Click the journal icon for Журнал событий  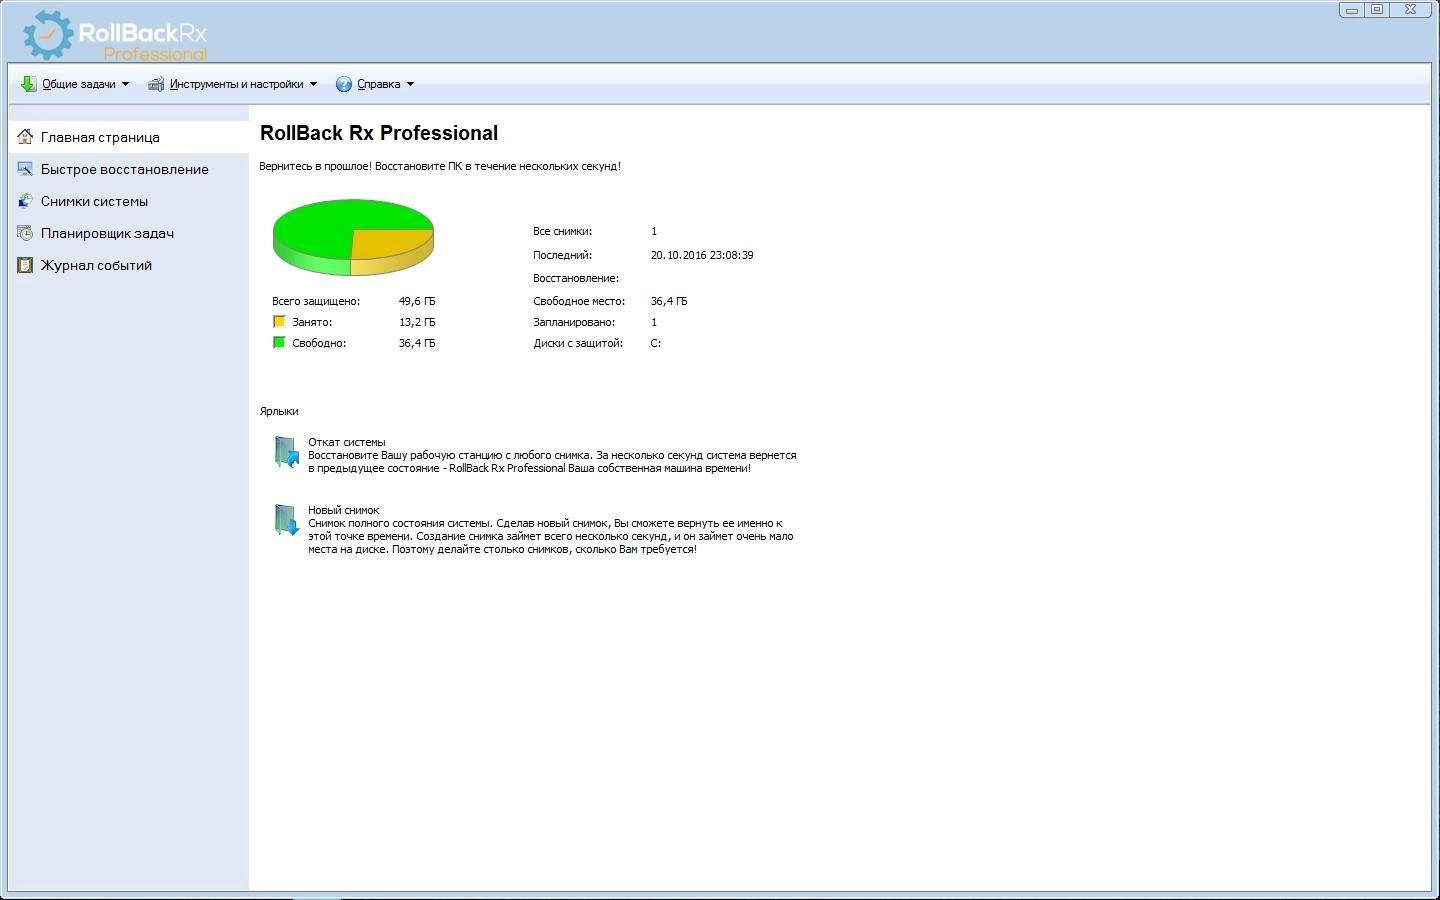tap(25, 265)
